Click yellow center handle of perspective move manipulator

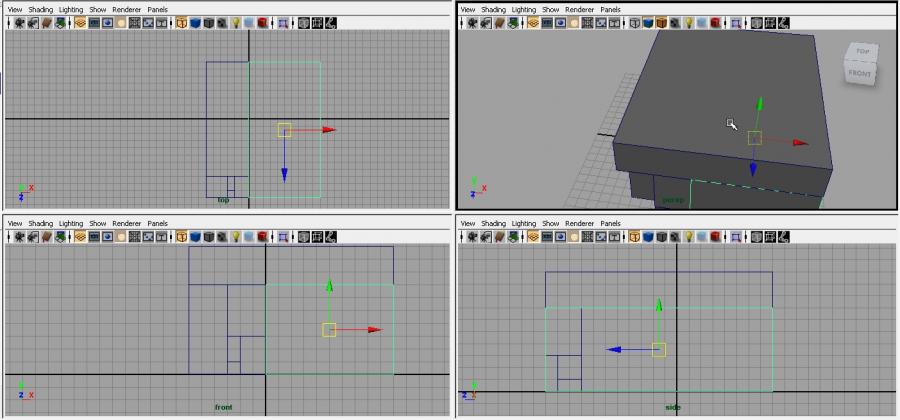(x=754, y=138)
